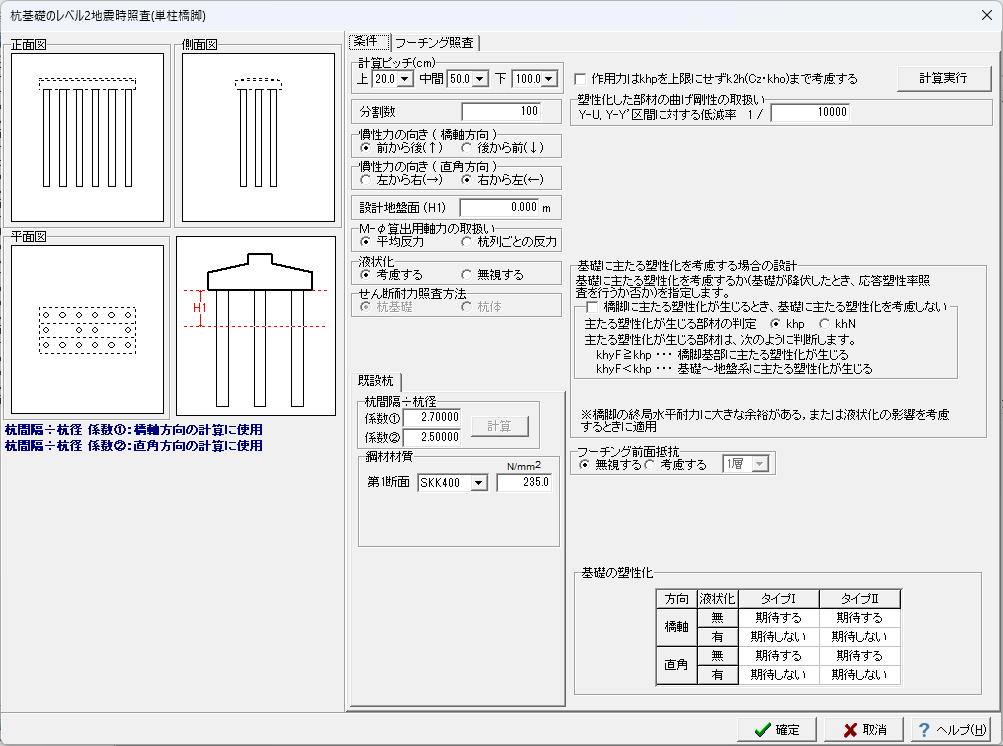
Task: Toggle 橋脚に主たる塑性化が生じるとき checkbox
Action: (x=592, y=308)
